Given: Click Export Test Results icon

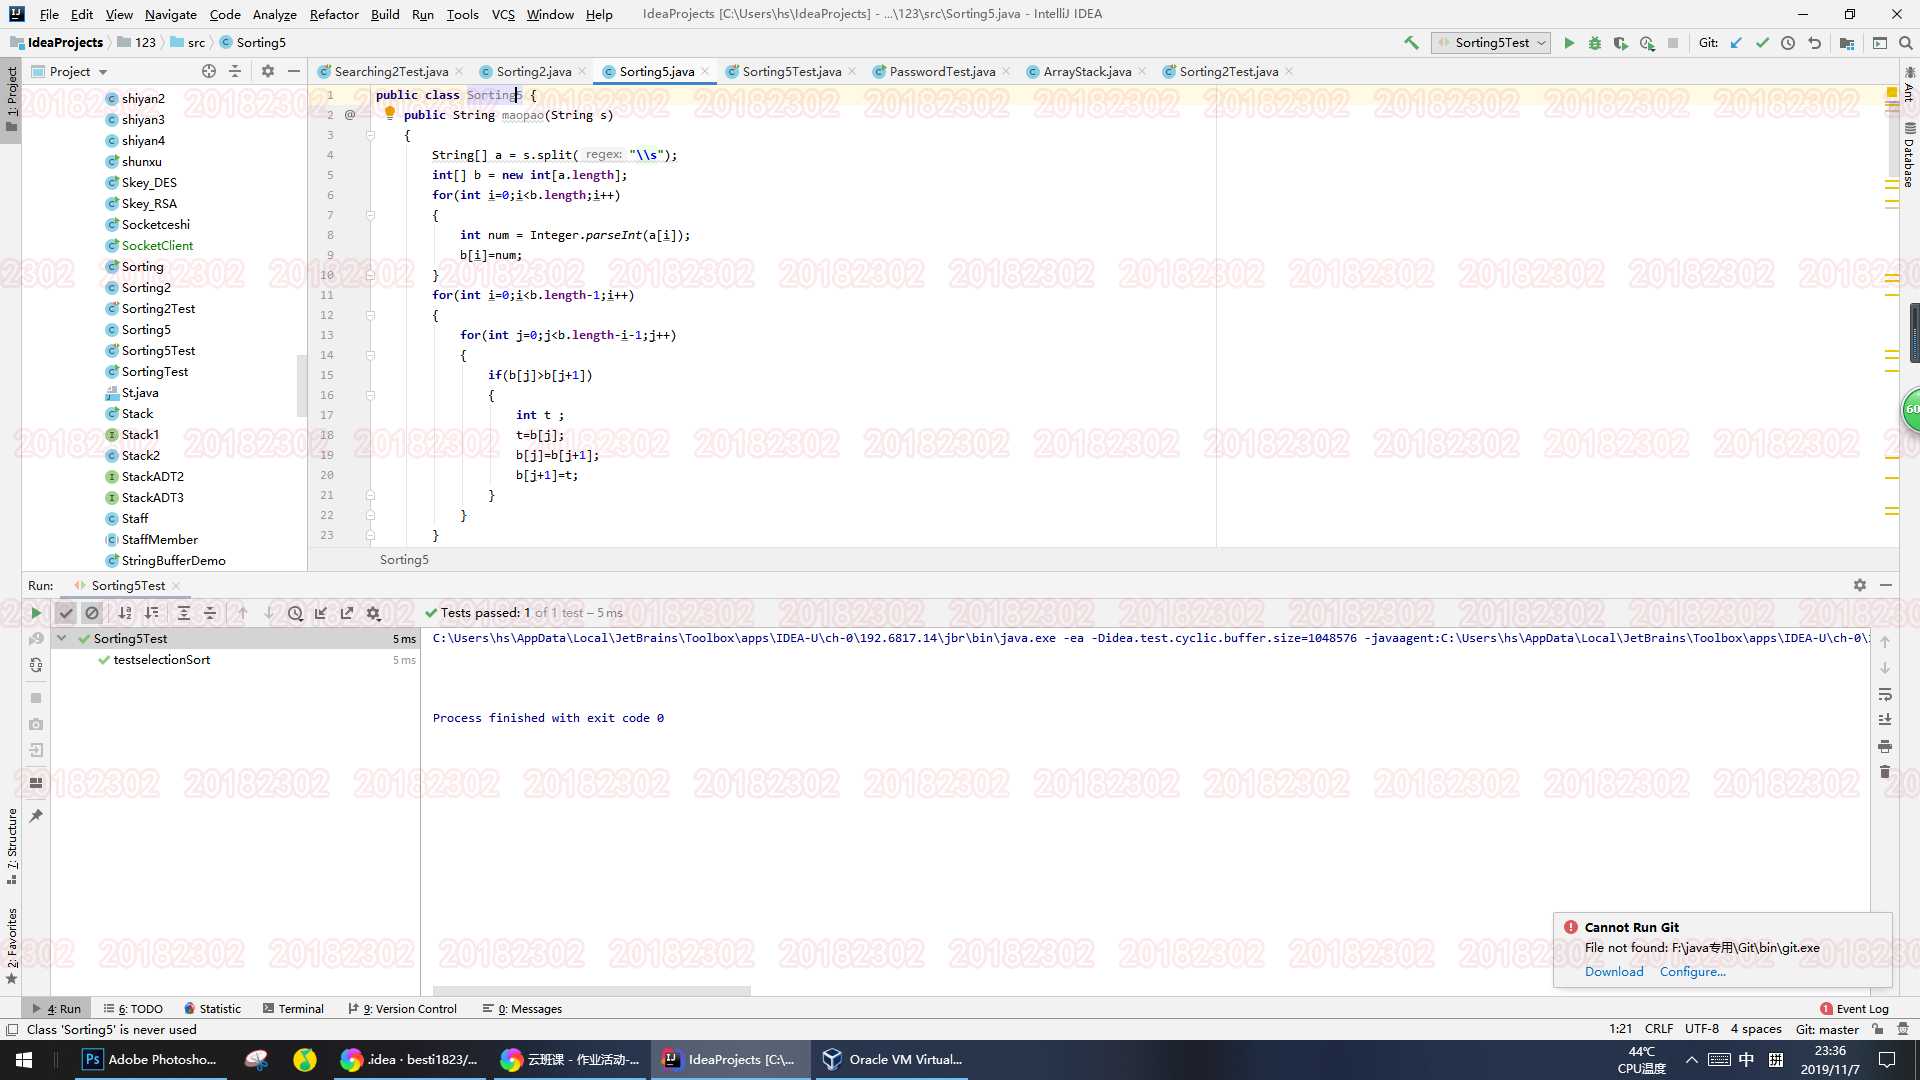Looking at the screenshot, I should tap(347, 613).
